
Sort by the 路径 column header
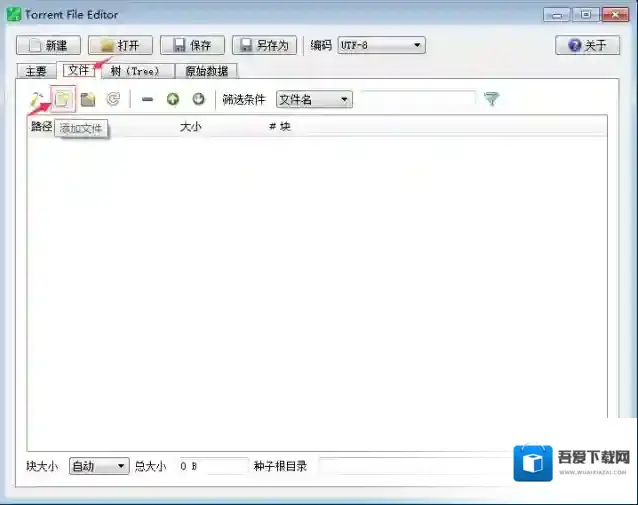[42, 127]
